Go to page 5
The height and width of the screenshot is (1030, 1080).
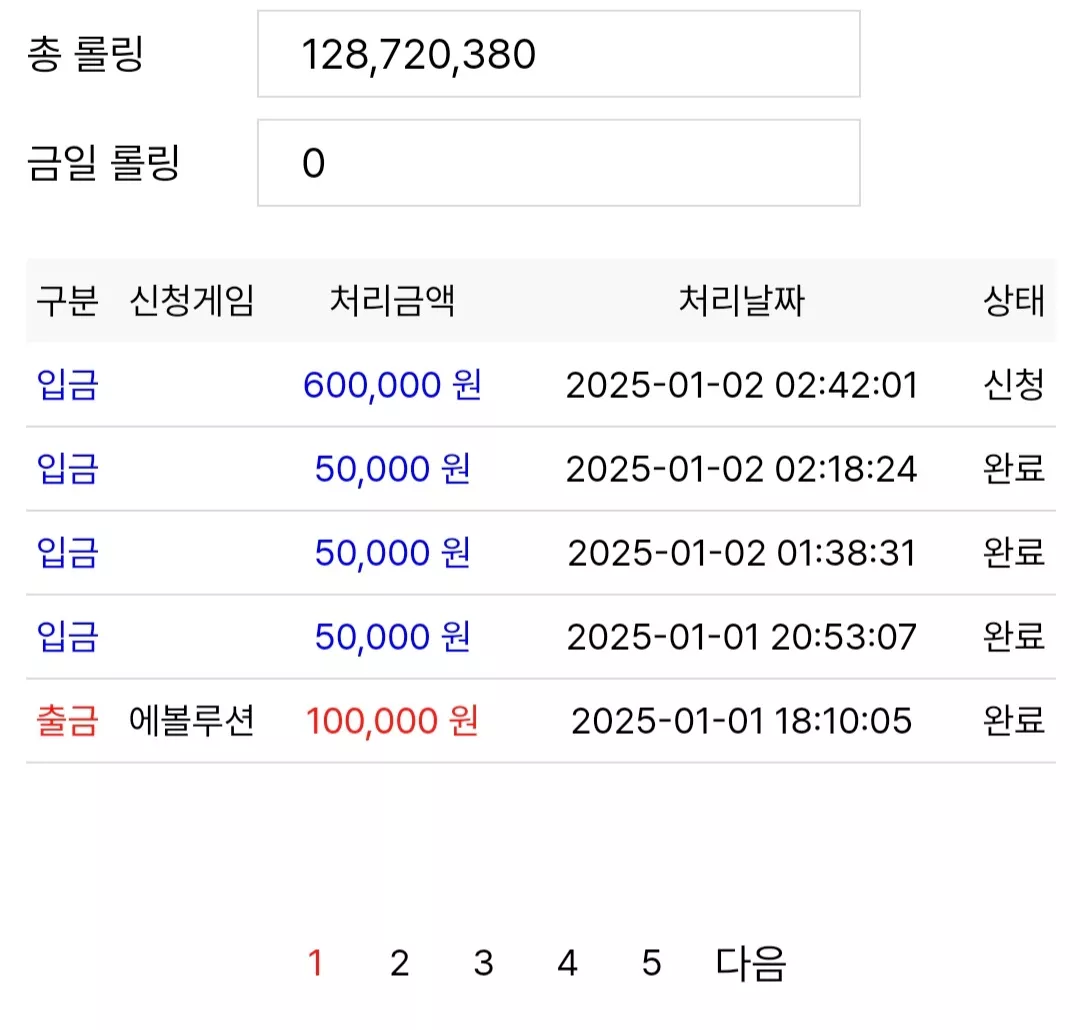pyautogui.click(x=652, y=962)
